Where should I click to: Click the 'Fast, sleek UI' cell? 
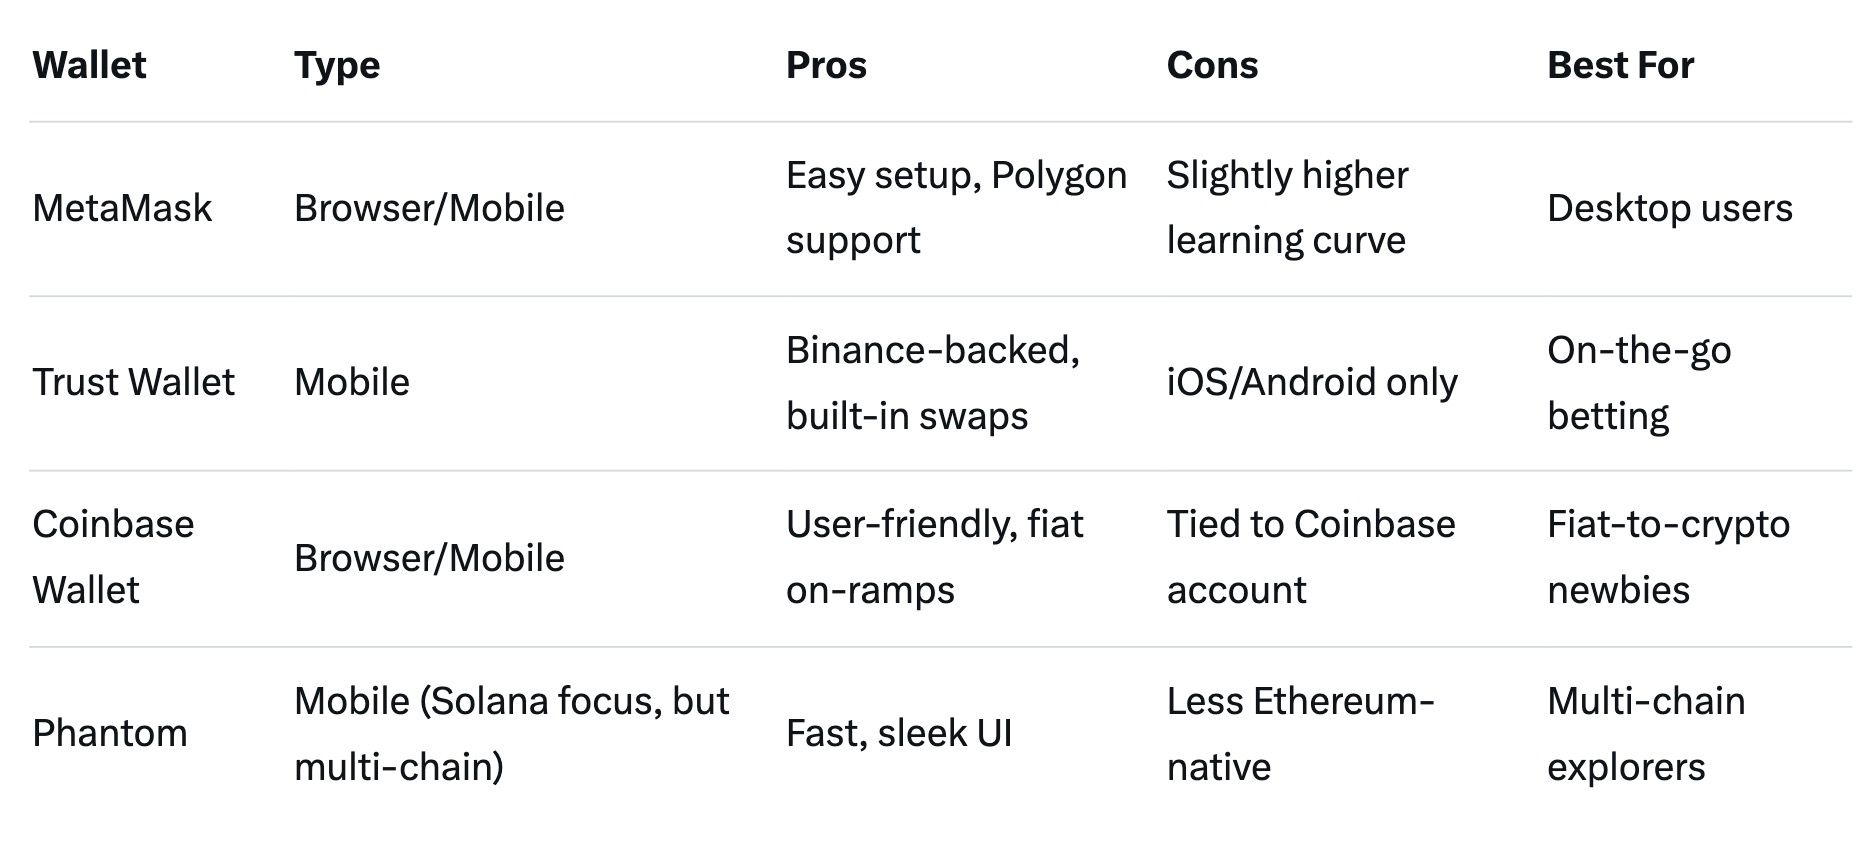tap(899, 733)
